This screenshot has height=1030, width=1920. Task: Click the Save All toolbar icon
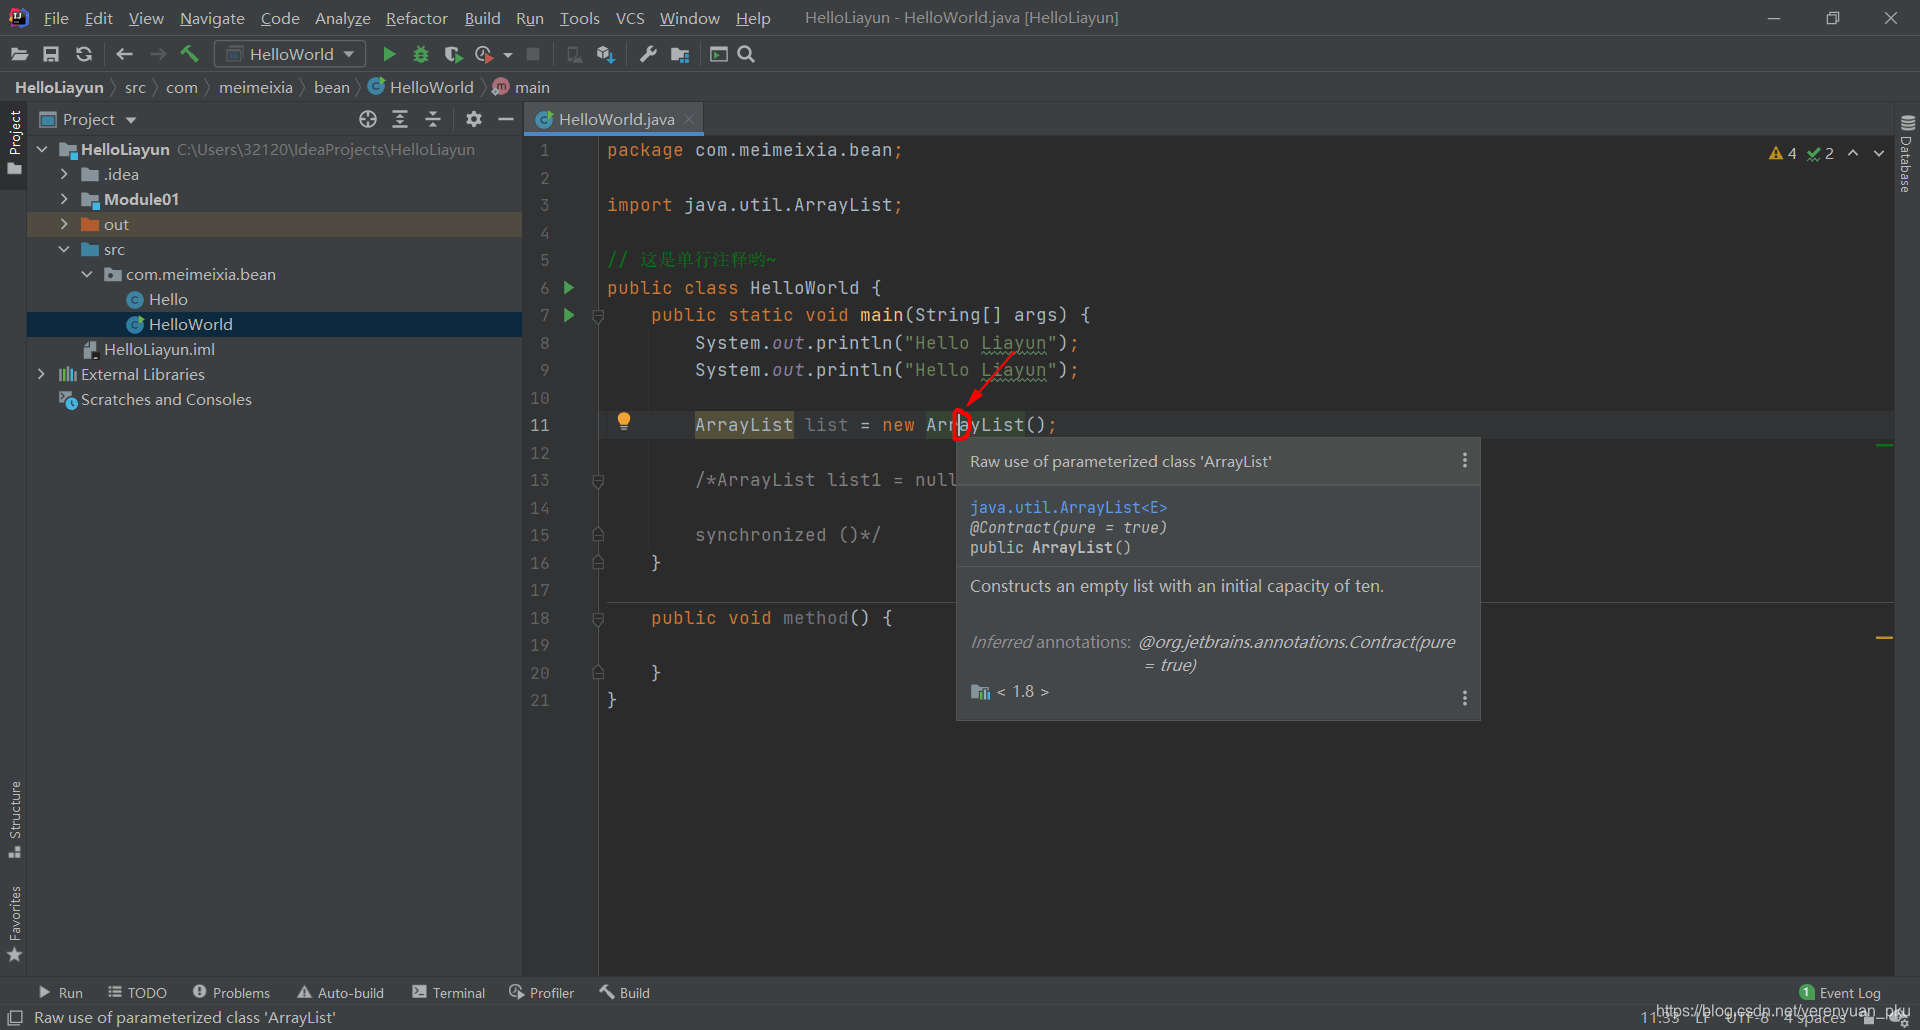[51, 54]
